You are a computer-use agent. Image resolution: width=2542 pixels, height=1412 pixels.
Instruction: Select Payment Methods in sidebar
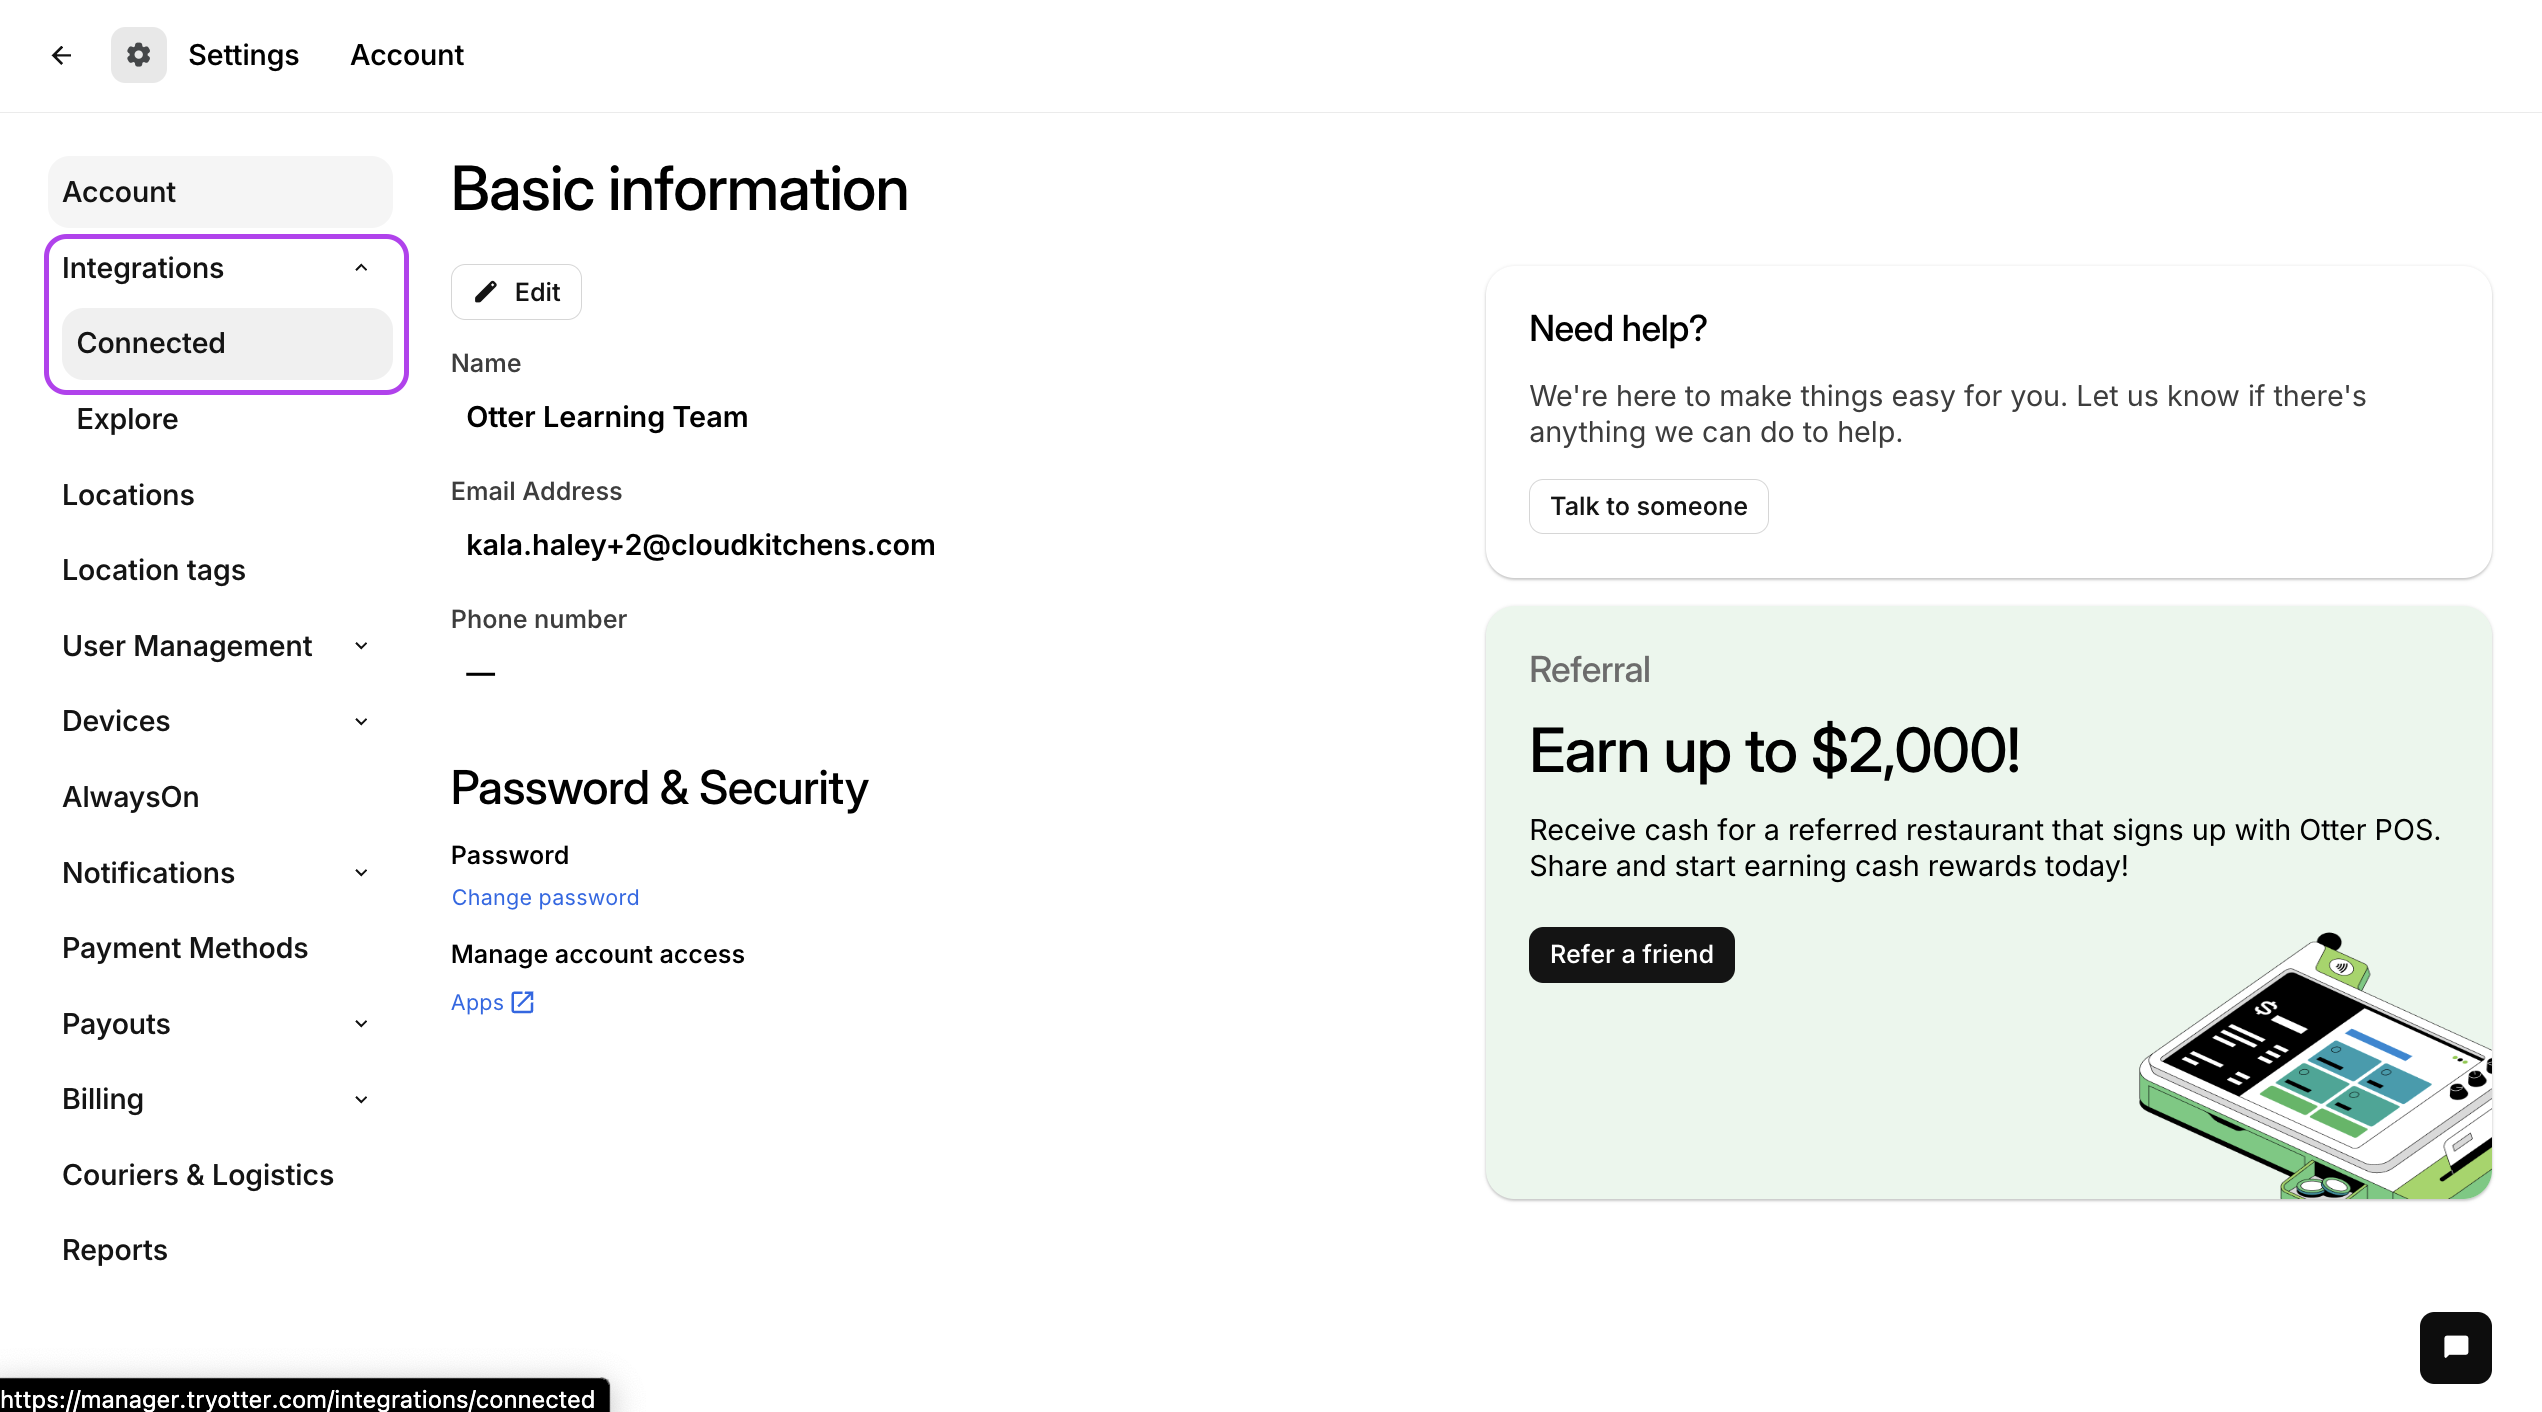[x=185, y=948]
